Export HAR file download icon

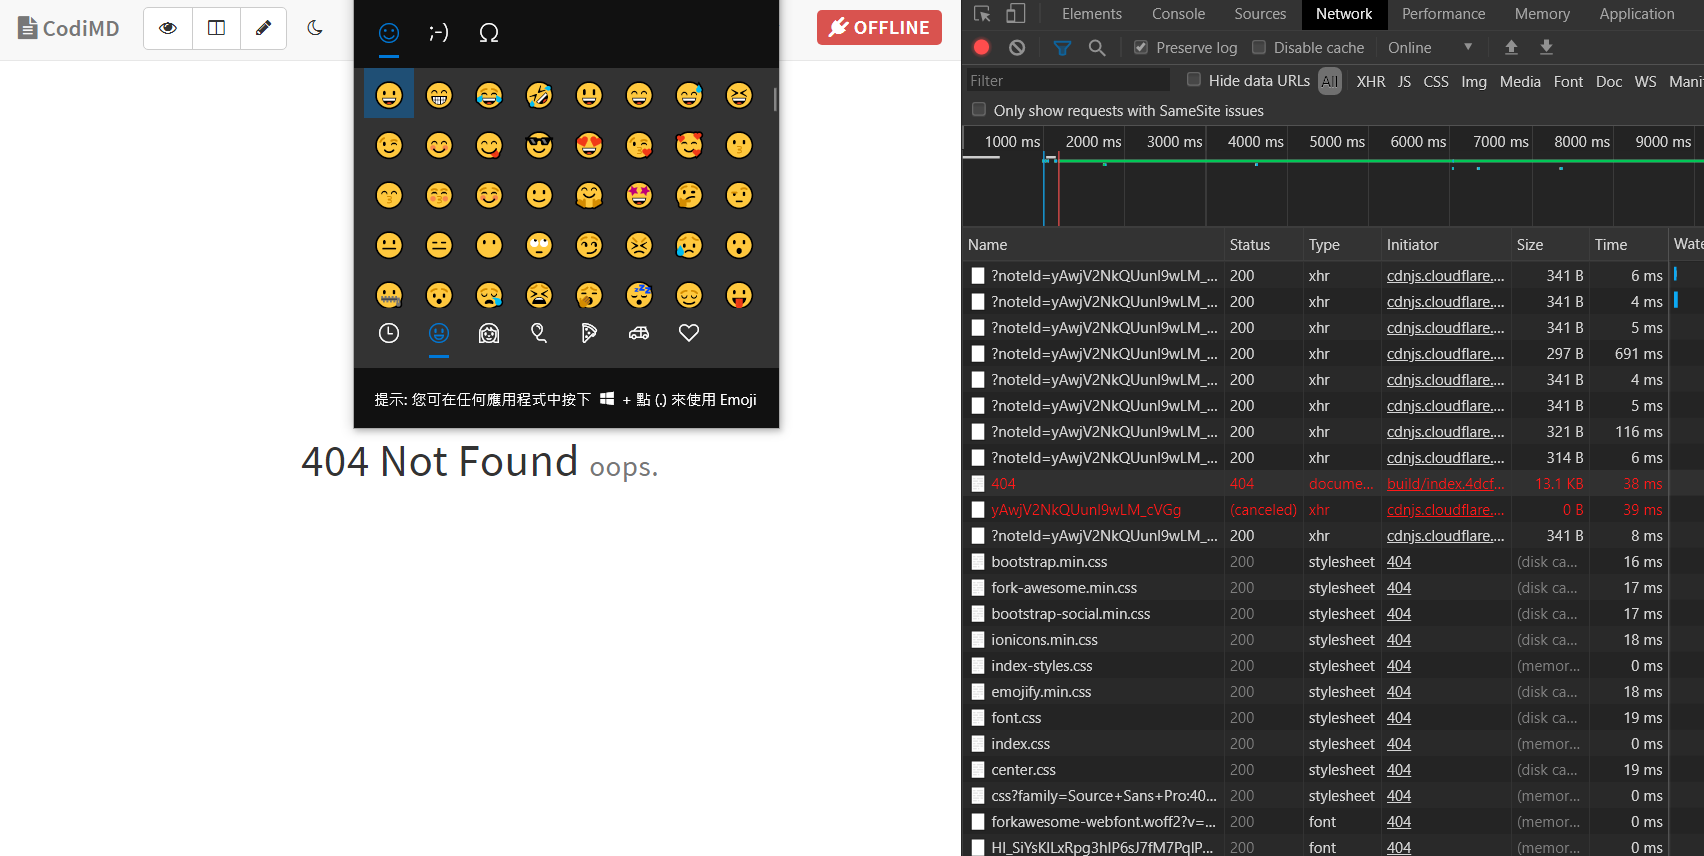coord(1546,47)
